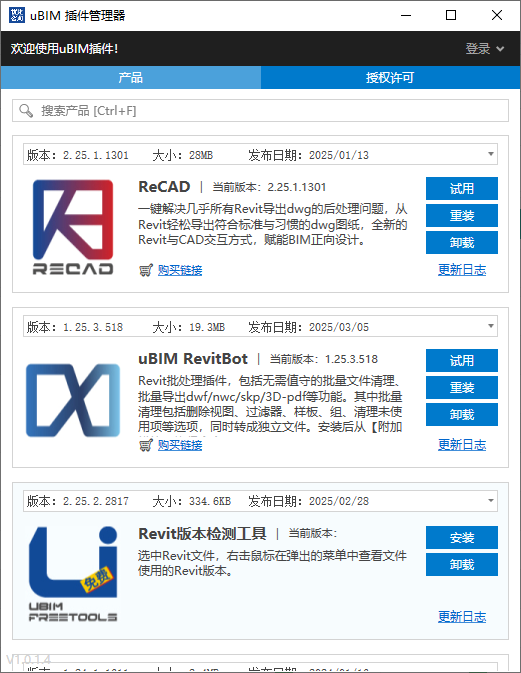Open the 登录 login dropdown
Image resolution: width=521 pixels, height=673 pixels.
tap(485, 49)
